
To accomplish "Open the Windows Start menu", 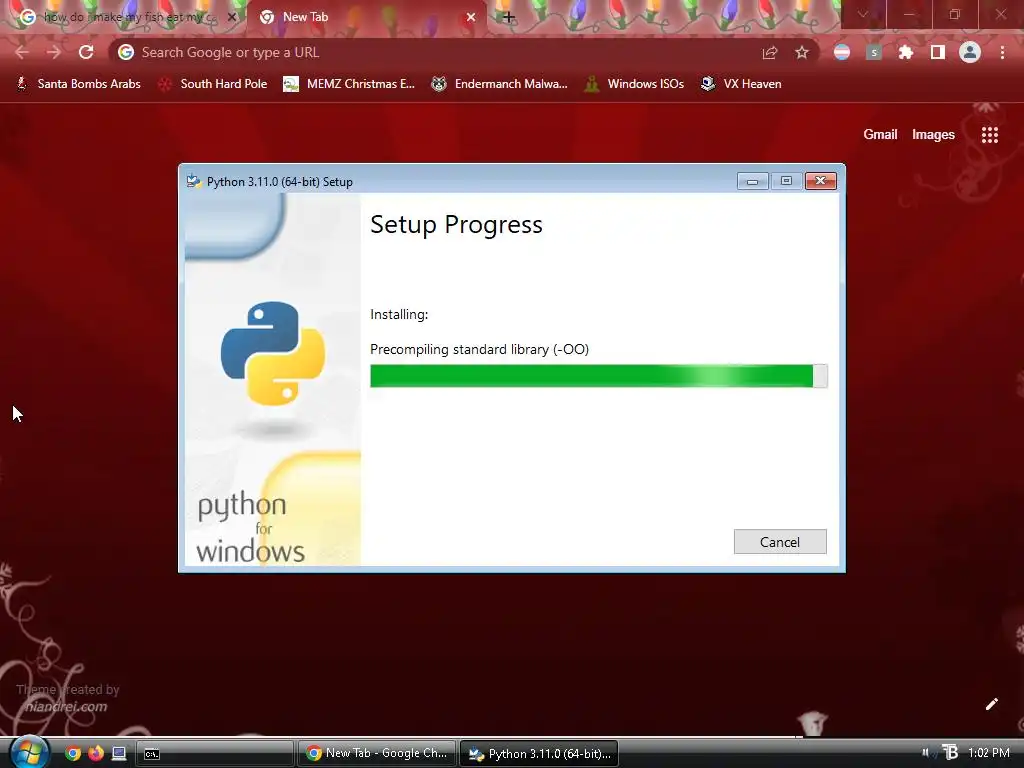I will (29, 753).
